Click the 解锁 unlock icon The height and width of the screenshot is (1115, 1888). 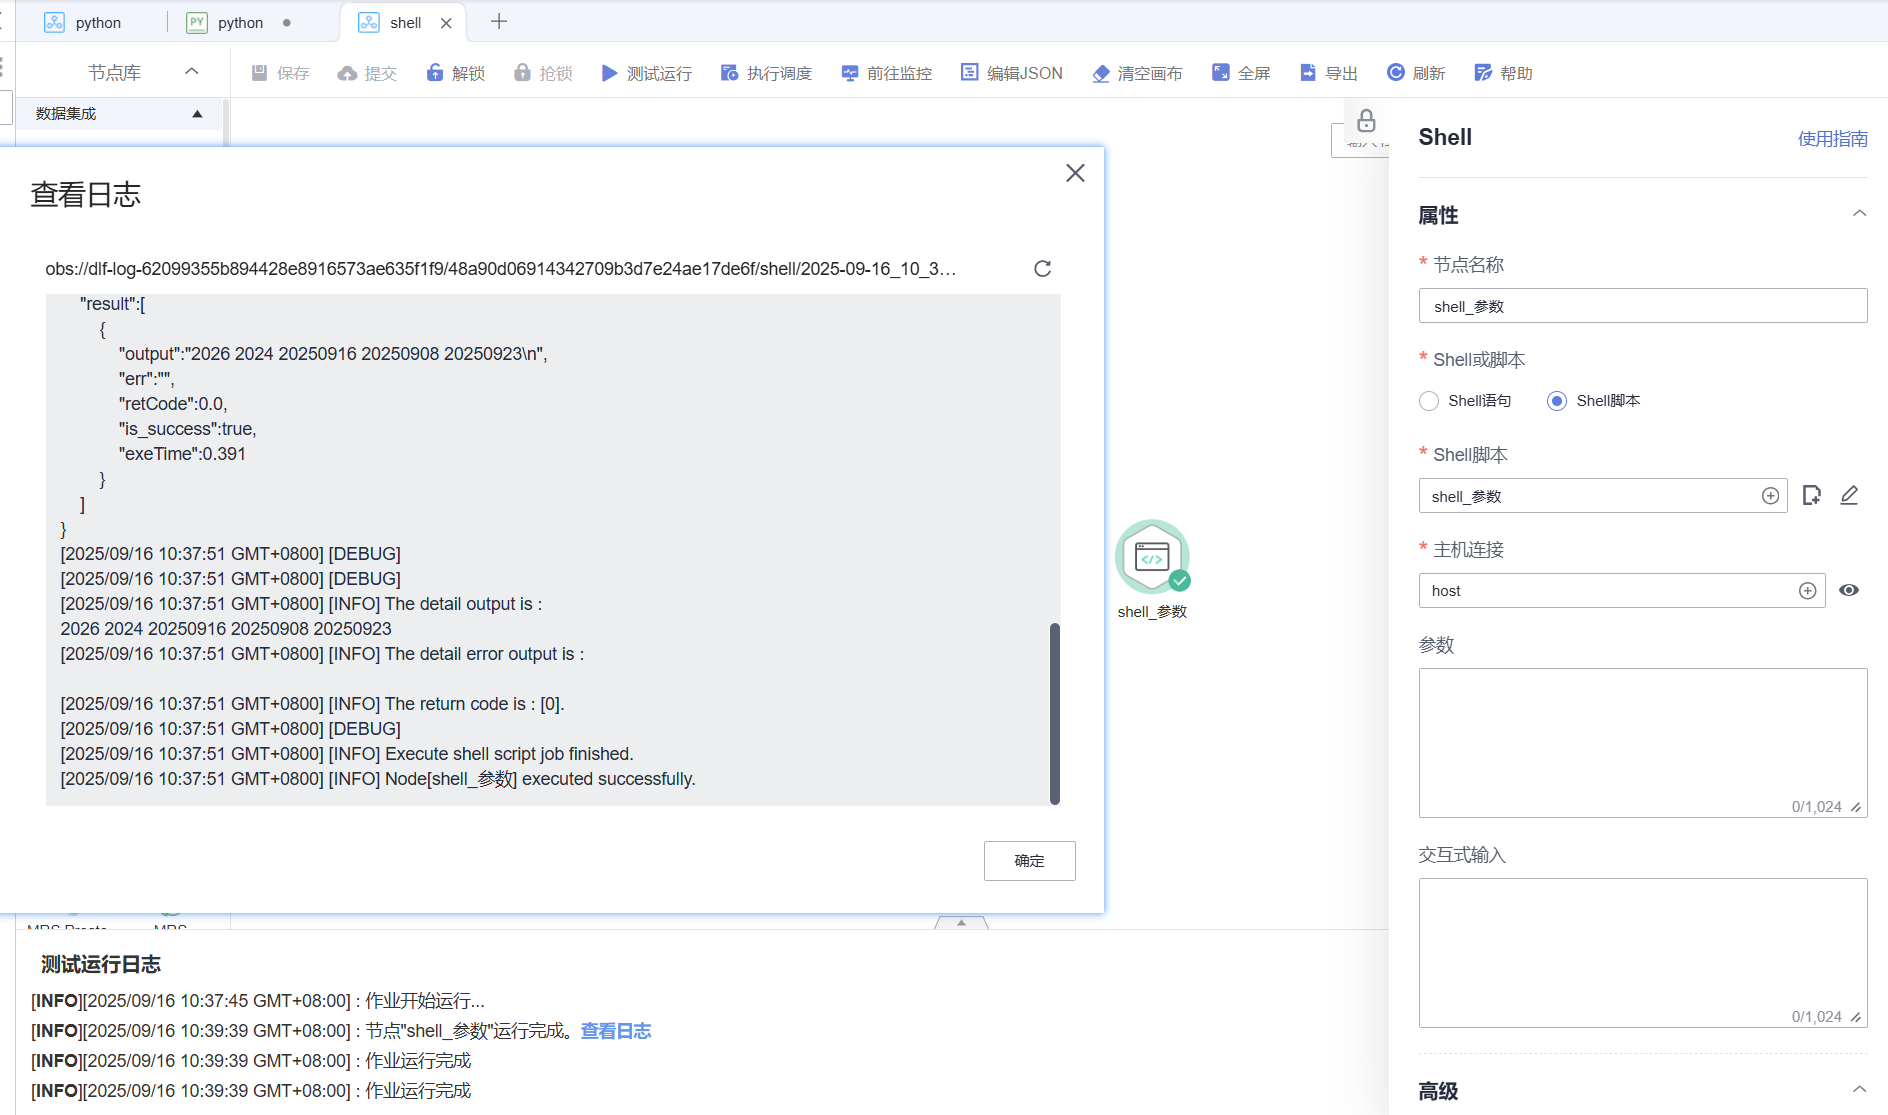pos(435,73)
